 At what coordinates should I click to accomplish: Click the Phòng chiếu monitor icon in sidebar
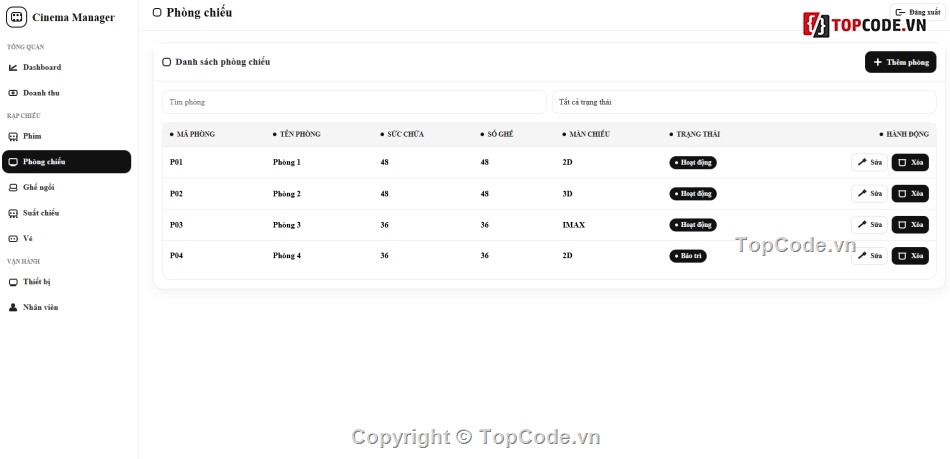(x=13, y=162)
